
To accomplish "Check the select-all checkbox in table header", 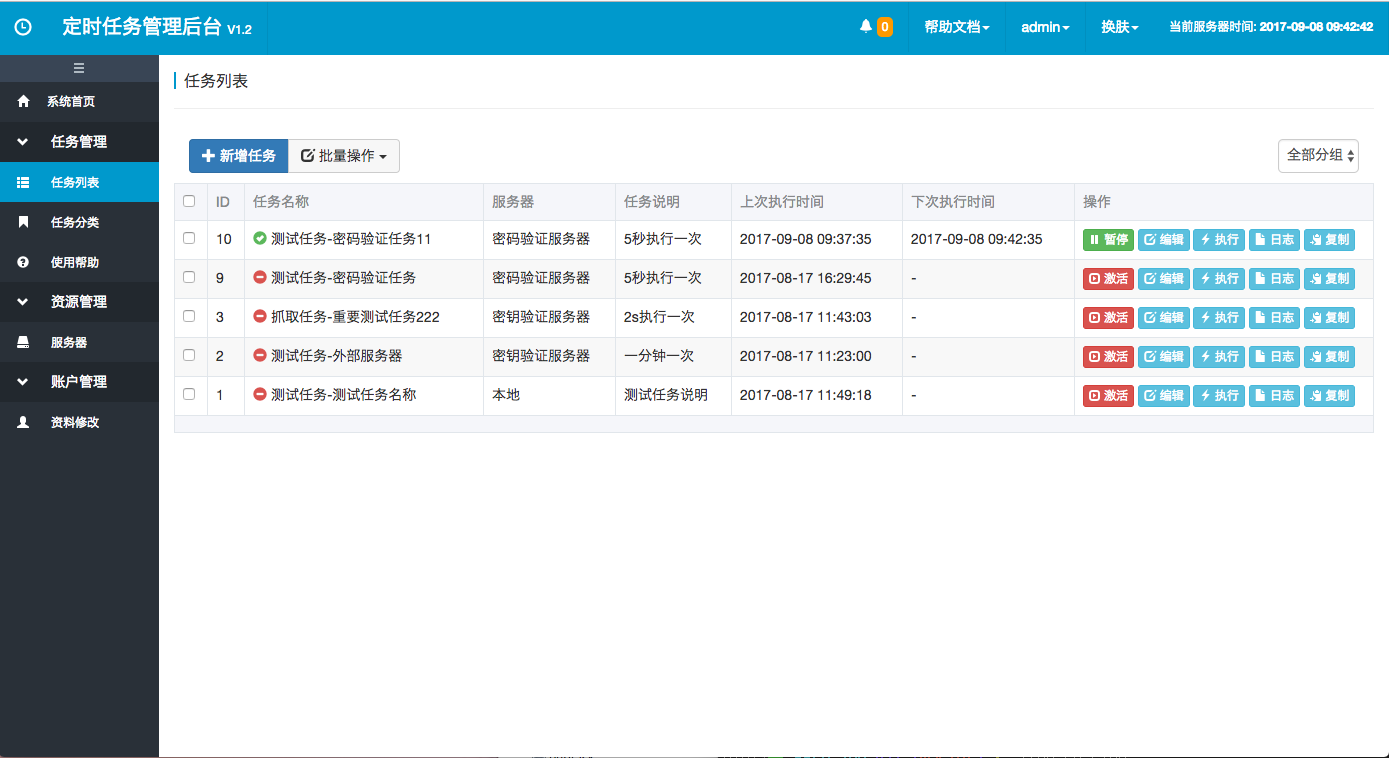I will coord(189,201).
